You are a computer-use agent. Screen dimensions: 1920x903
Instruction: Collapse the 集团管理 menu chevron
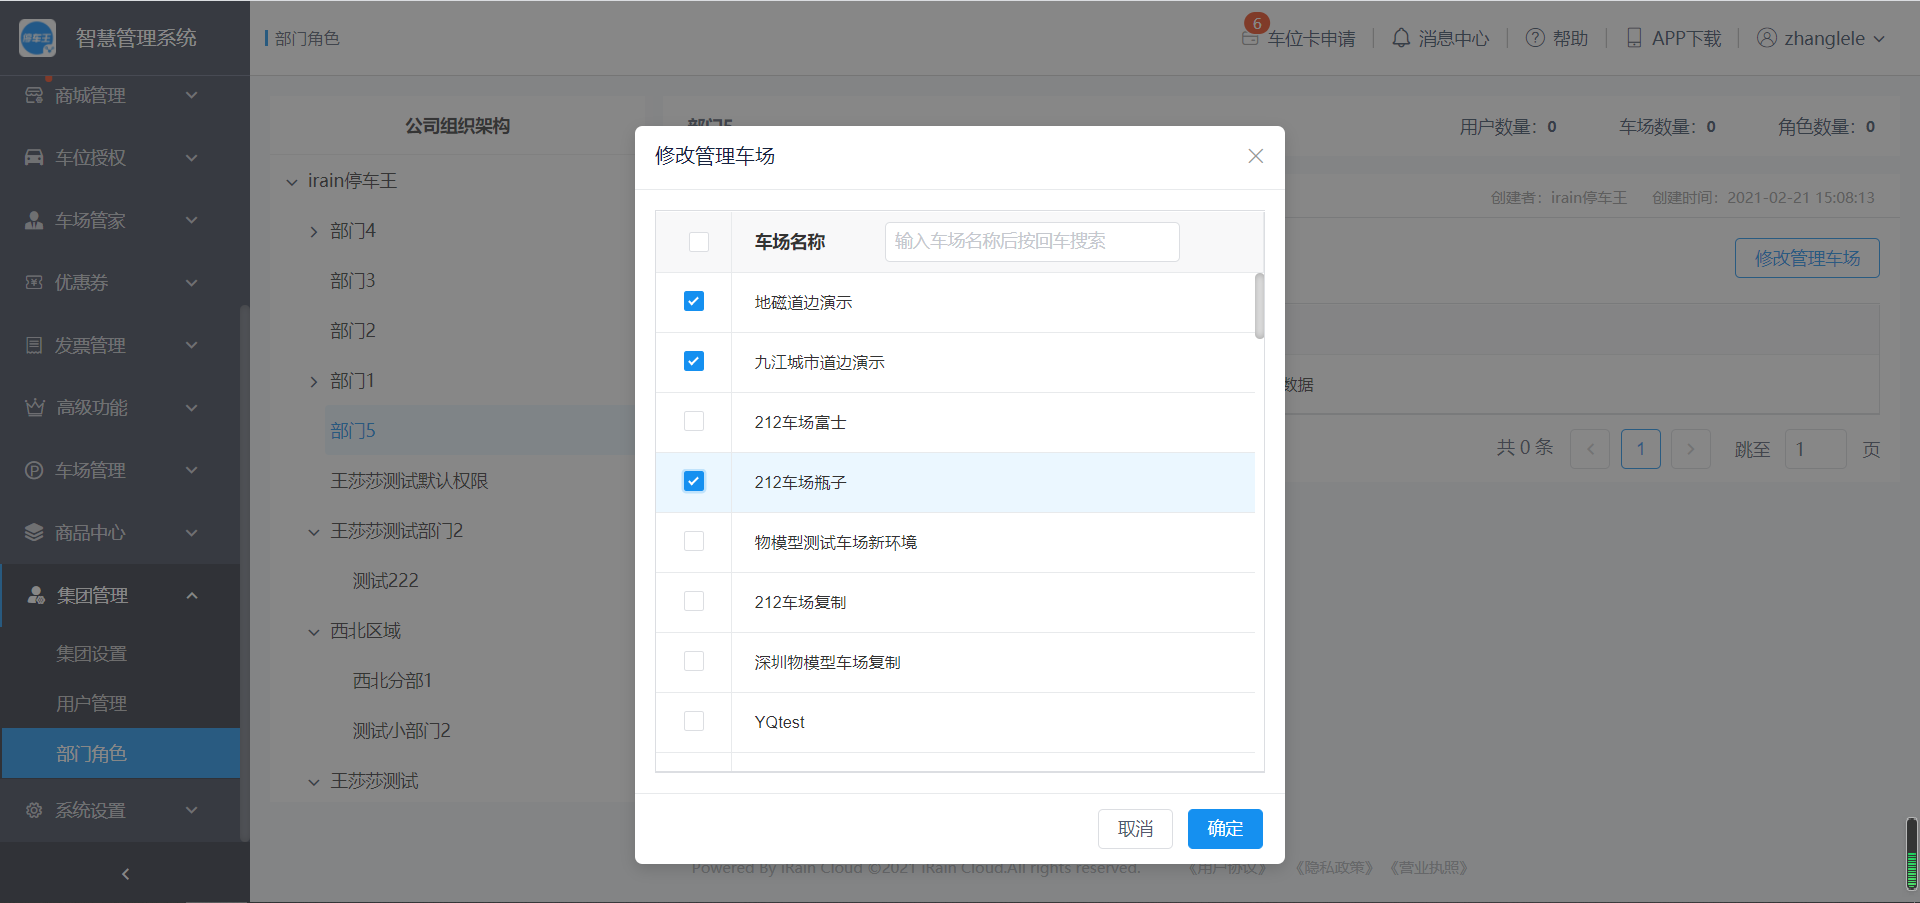(192, 595)
